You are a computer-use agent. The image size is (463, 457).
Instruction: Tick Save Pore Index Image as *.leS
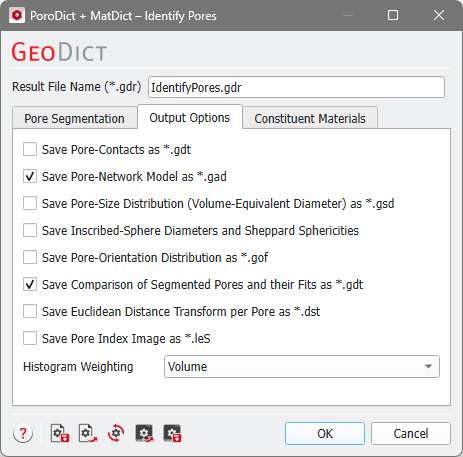click(x=30, y=338)
